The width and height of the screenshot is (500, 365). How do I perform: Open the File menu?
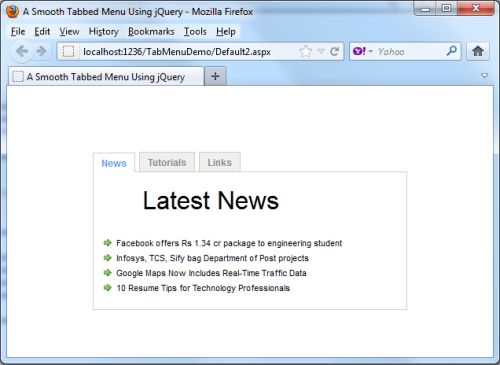click(18, 32)
